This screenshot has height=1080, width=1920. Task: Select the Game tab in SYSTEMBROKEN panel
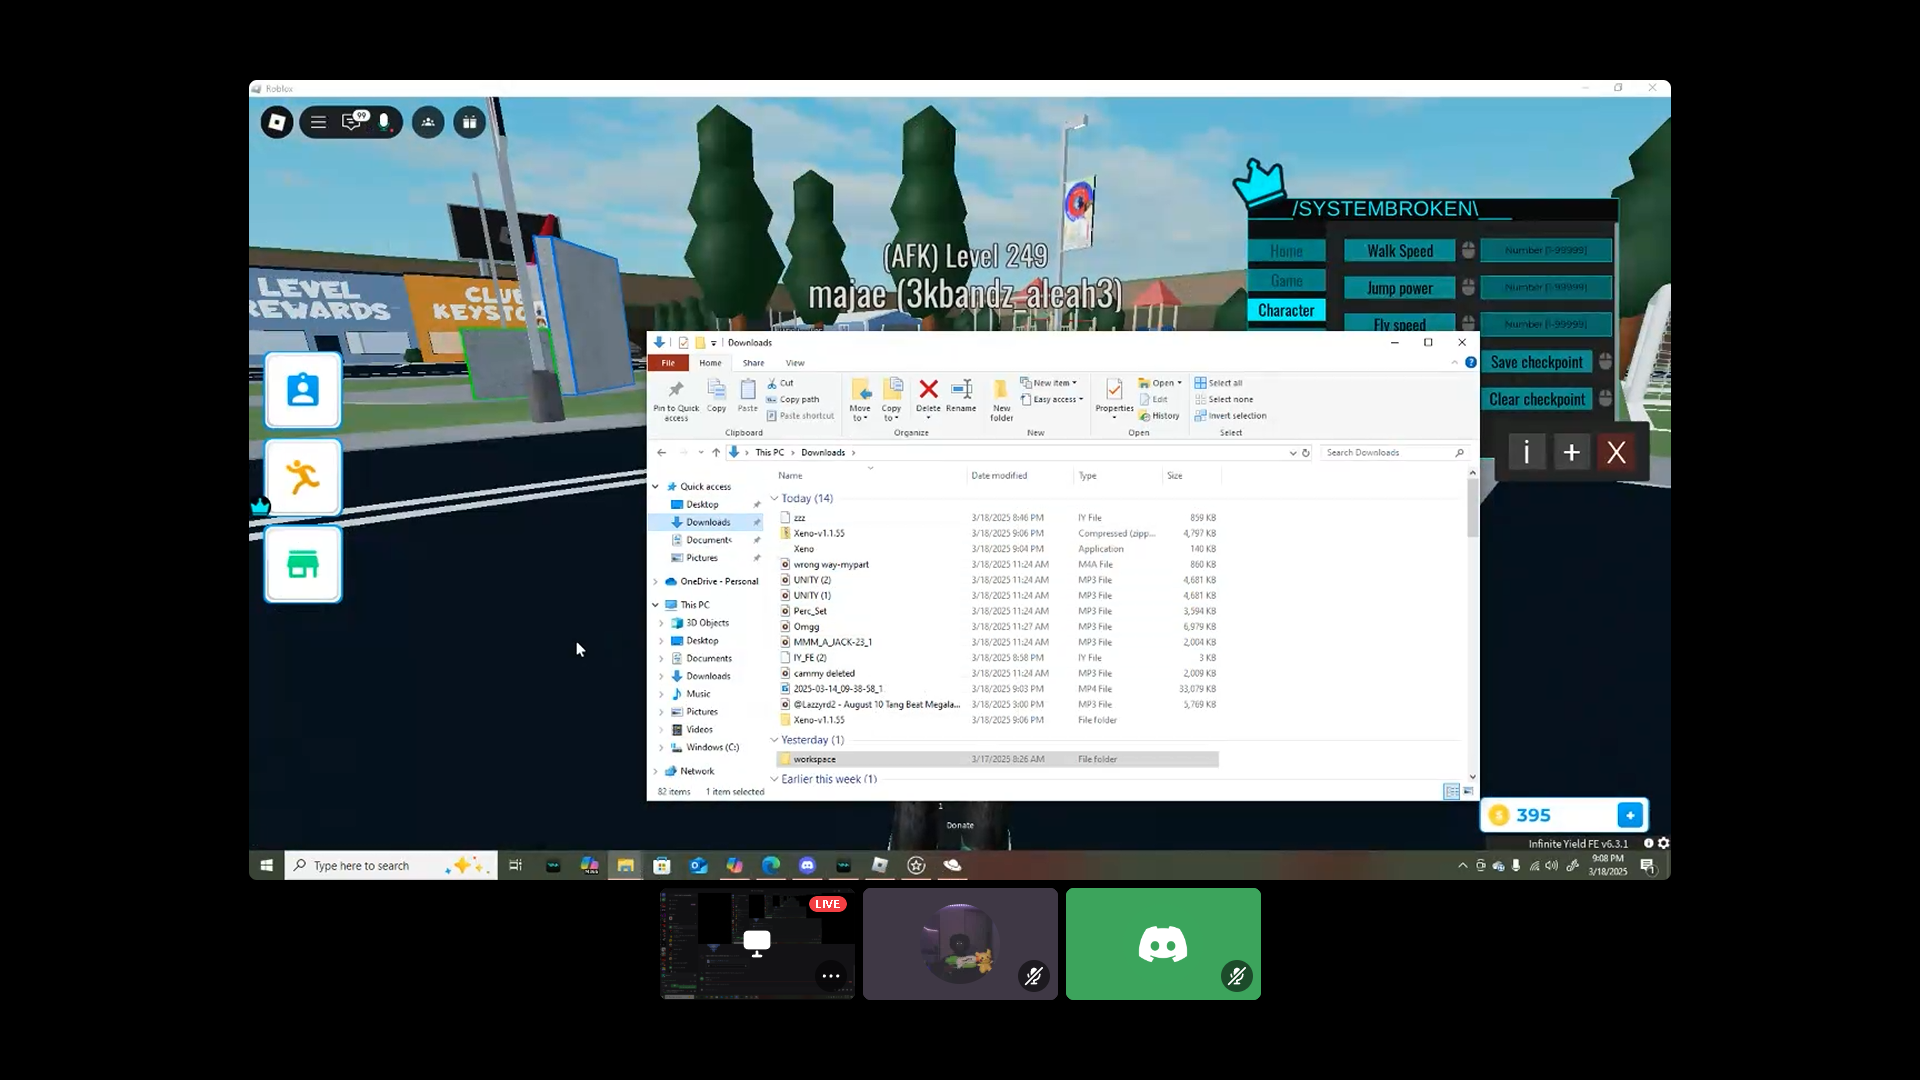pos(1286,281)
